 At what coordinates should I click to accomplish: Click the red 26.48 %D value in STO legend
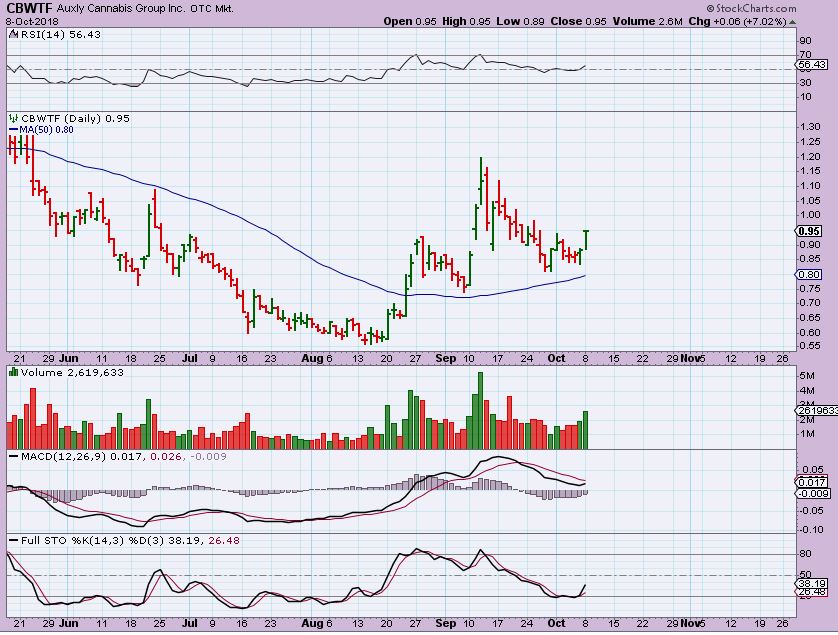coord(224,540)
